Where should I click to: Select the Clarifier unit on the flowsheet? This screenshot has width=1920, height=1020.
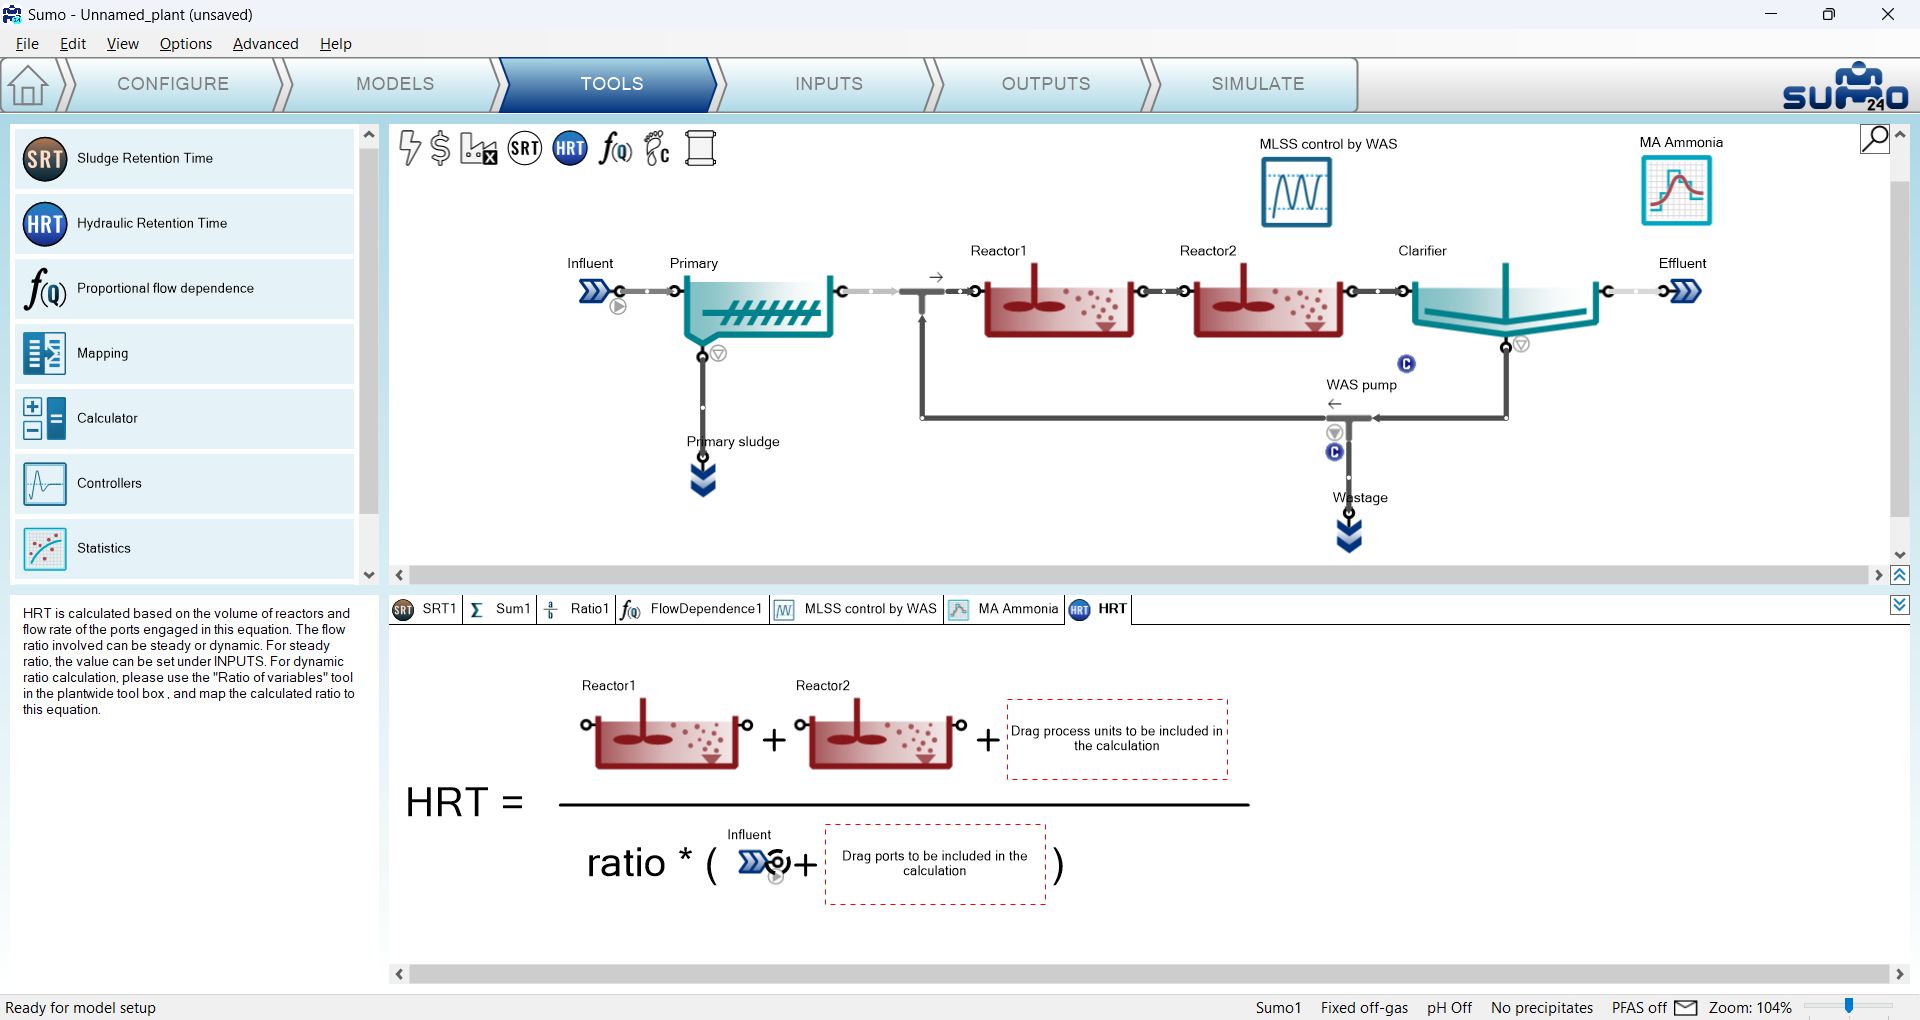point(1505,299)
